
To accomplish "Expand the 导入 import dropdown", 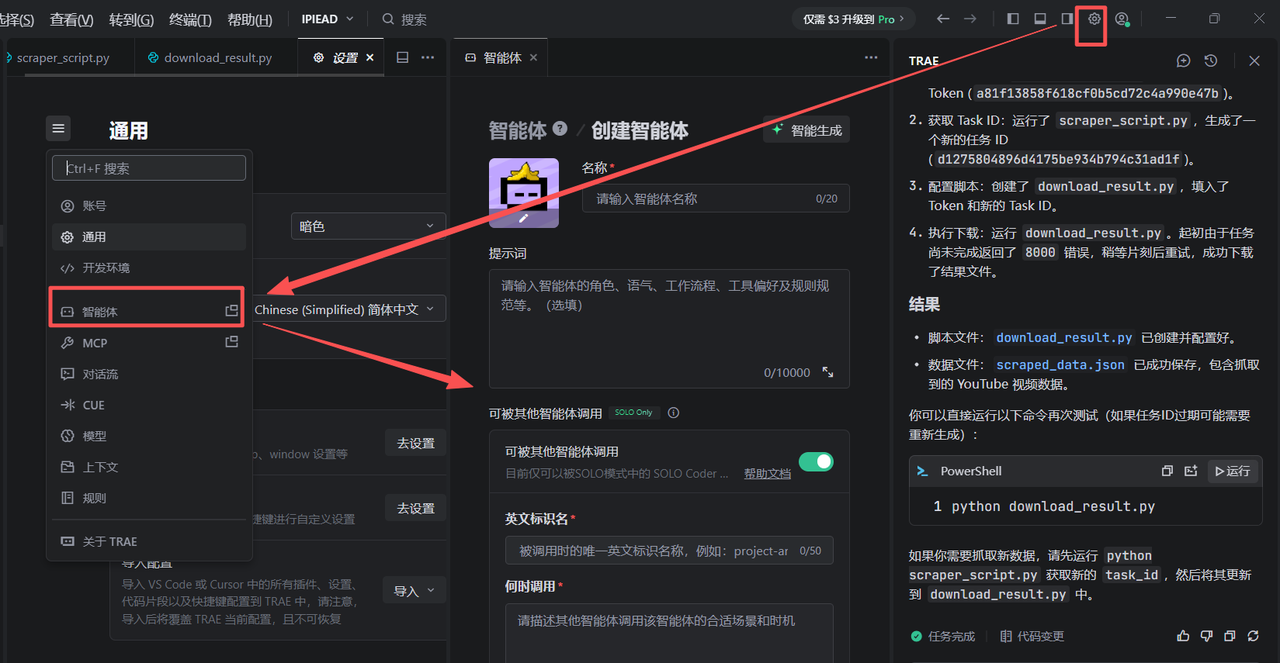I will point(414,591).
